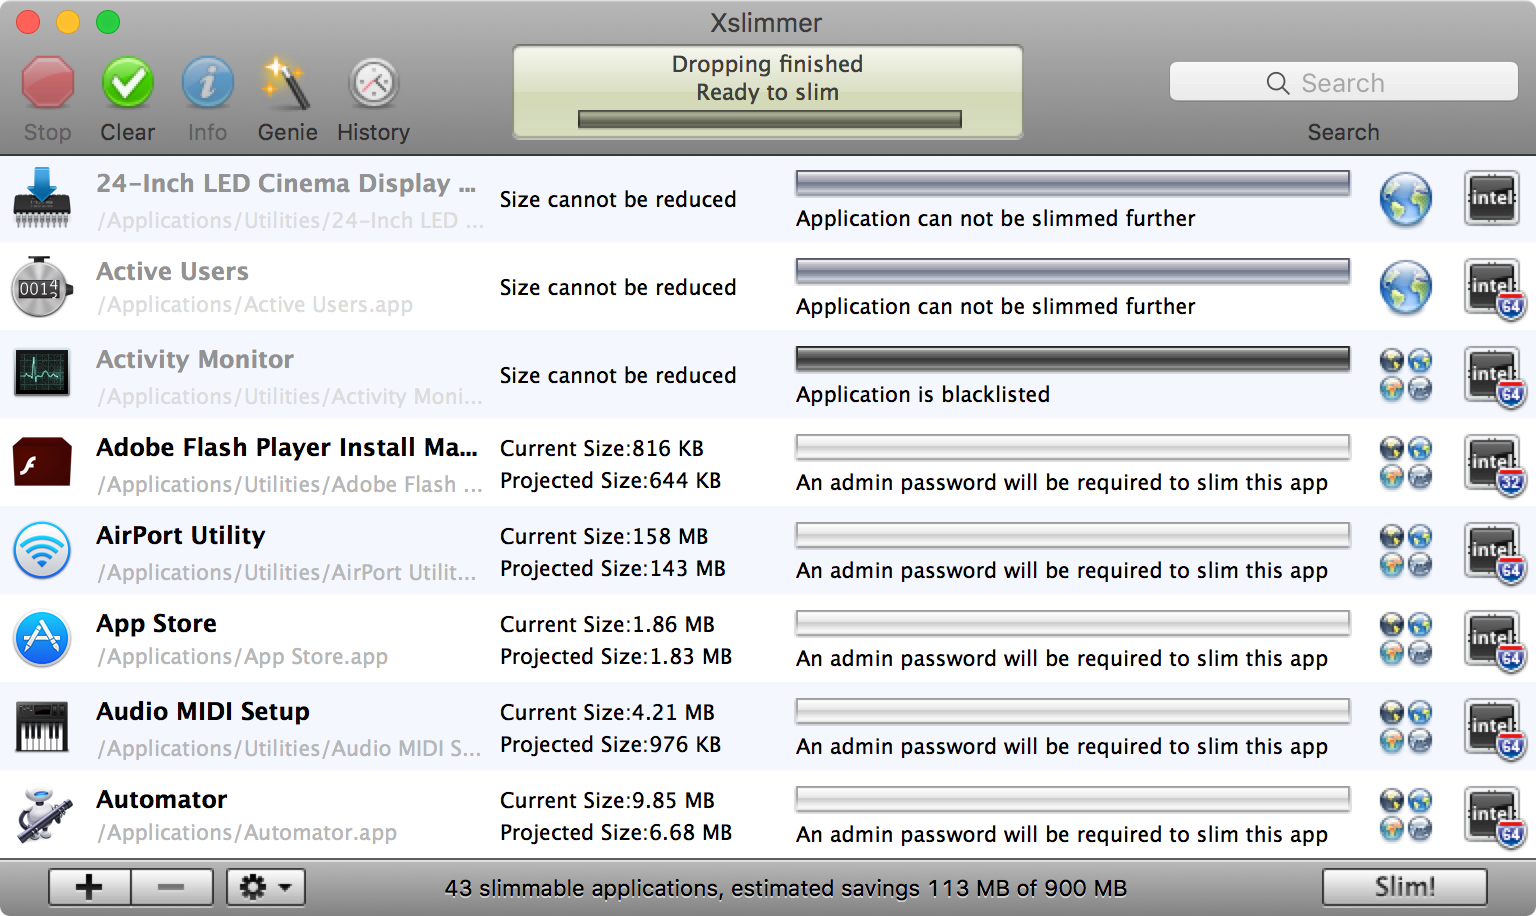Click the minus button to remove application
Image resolution: width=1536 pixels, height=916 pixels.
171,887
